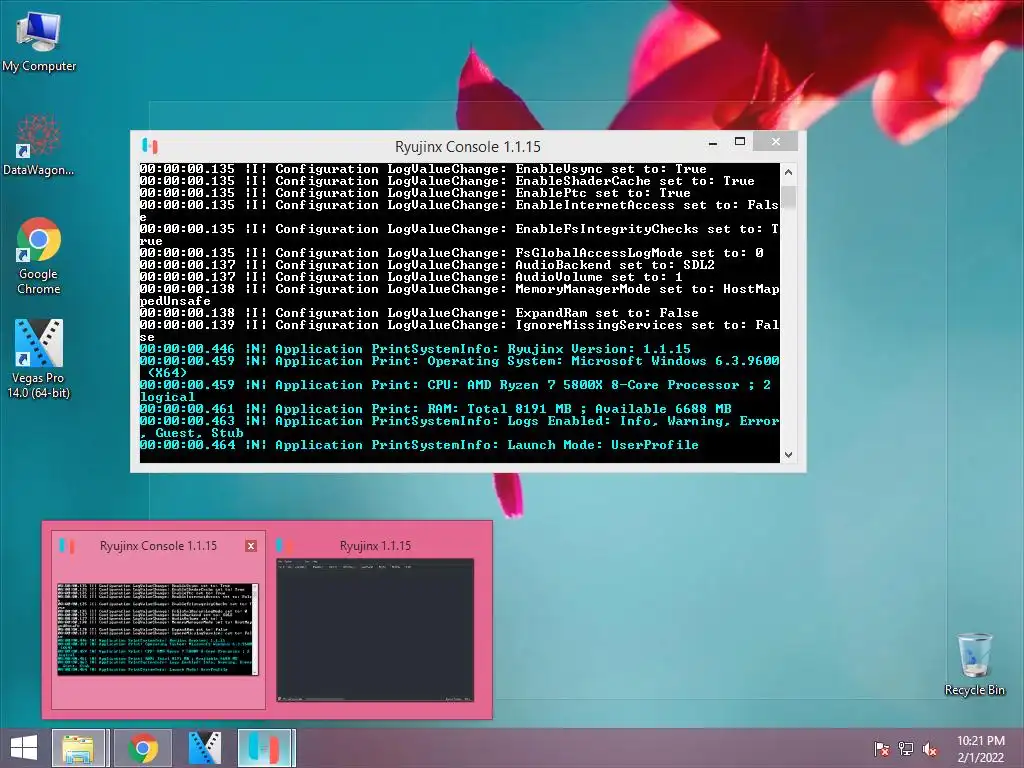
Task: Open My Computer desktop icon
Action: point(39,40)
